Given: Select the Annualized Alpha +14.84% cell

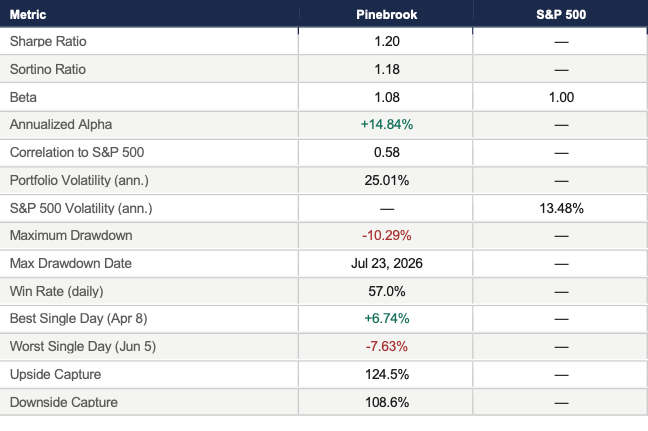Looking at the screenshot, I should (x=387, y=124).
